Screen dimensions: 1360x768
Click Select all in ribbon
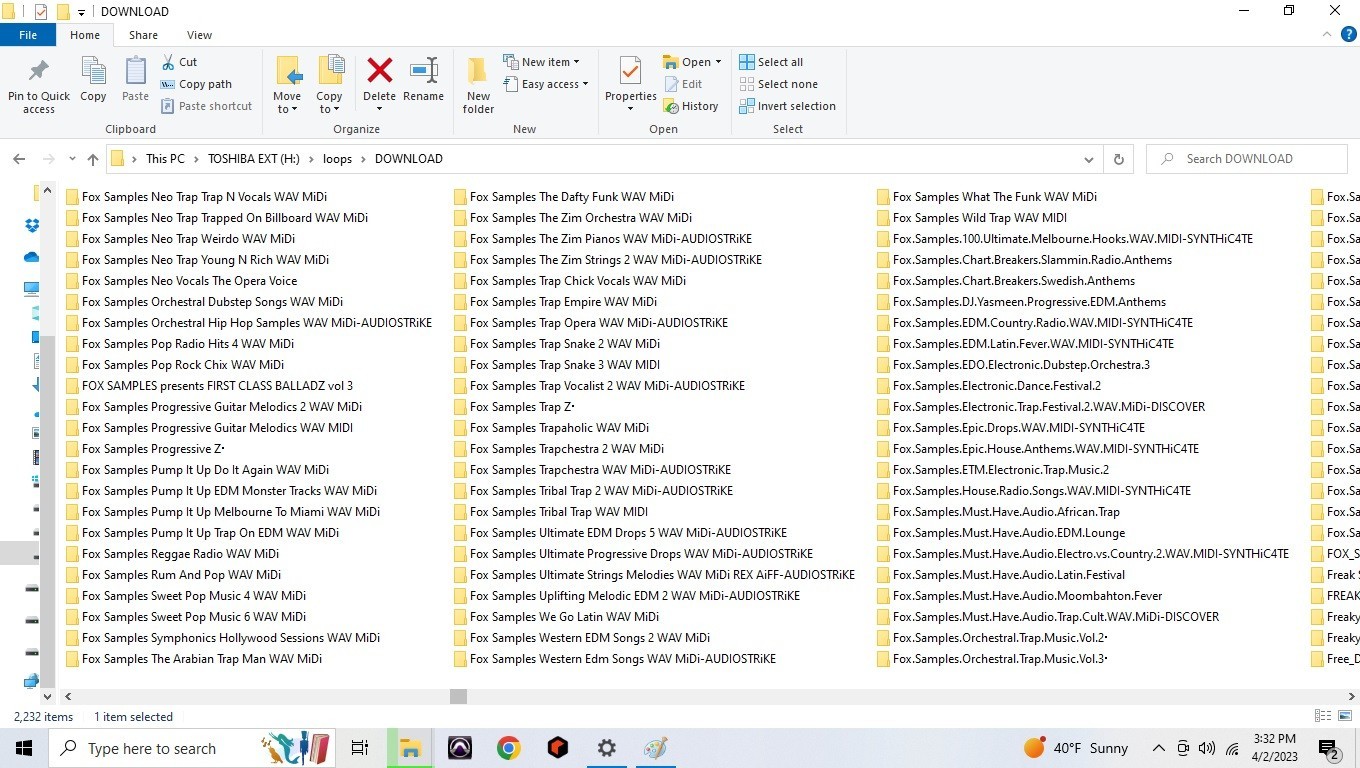click(771, 62)
